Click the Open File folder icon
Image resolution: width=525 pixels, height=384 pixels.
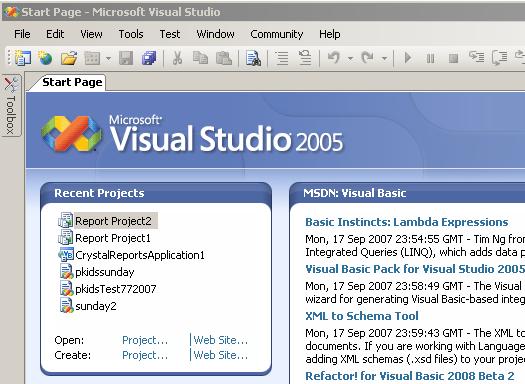coord(69,58)
